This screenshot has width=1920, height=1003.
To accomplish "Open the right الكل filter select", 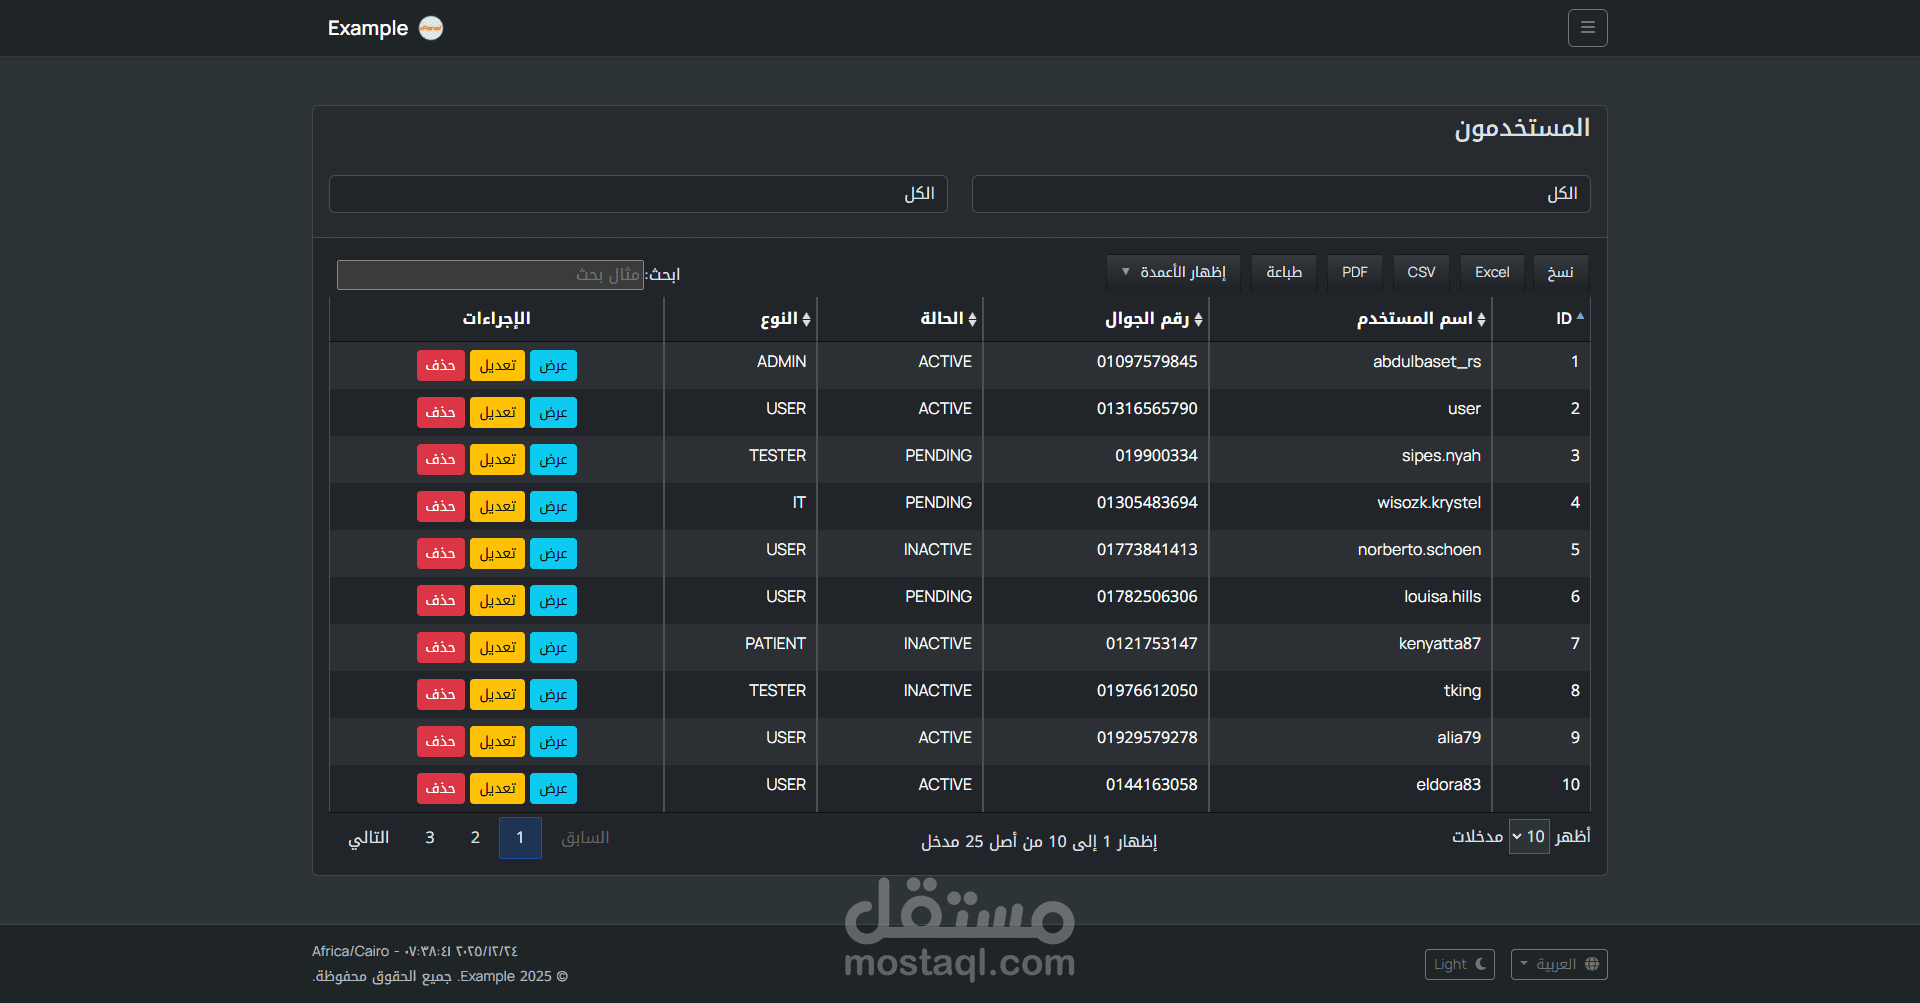I will (x=1281, y=194).
